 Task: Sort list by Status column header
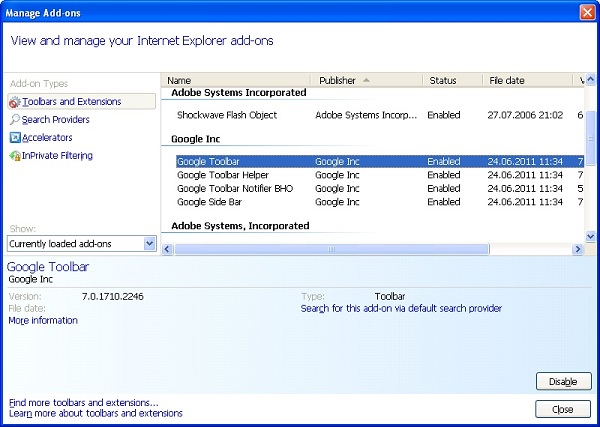click(x=453, y=80)
